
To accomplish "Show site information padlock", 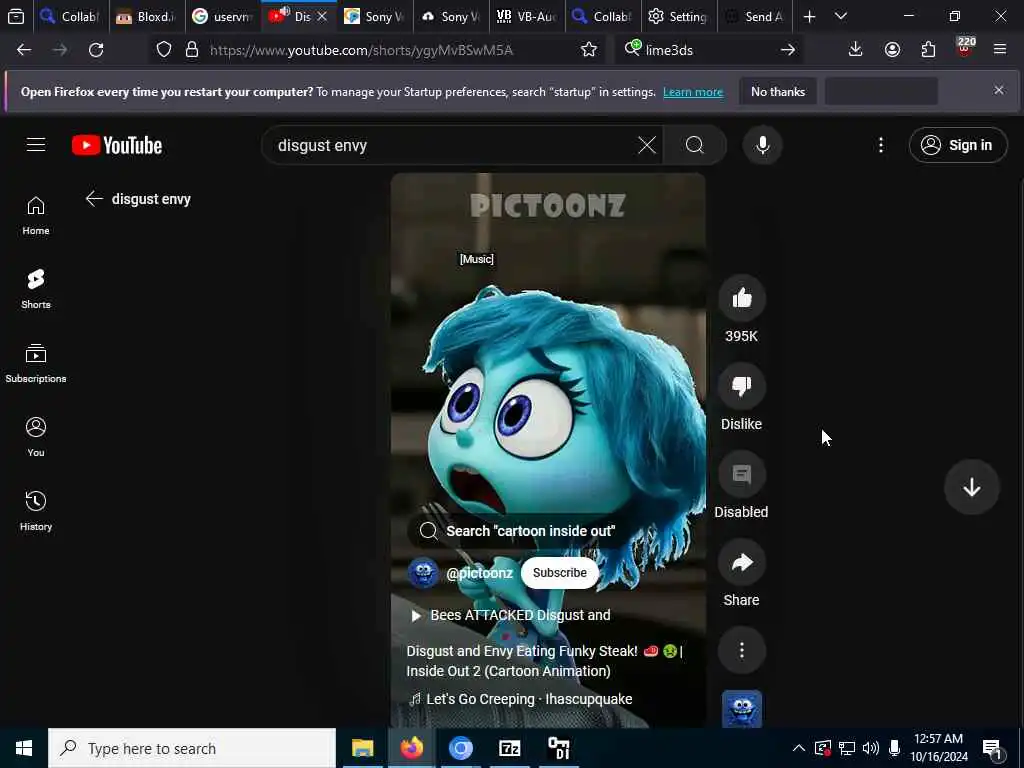I will [x=192, y=50].
